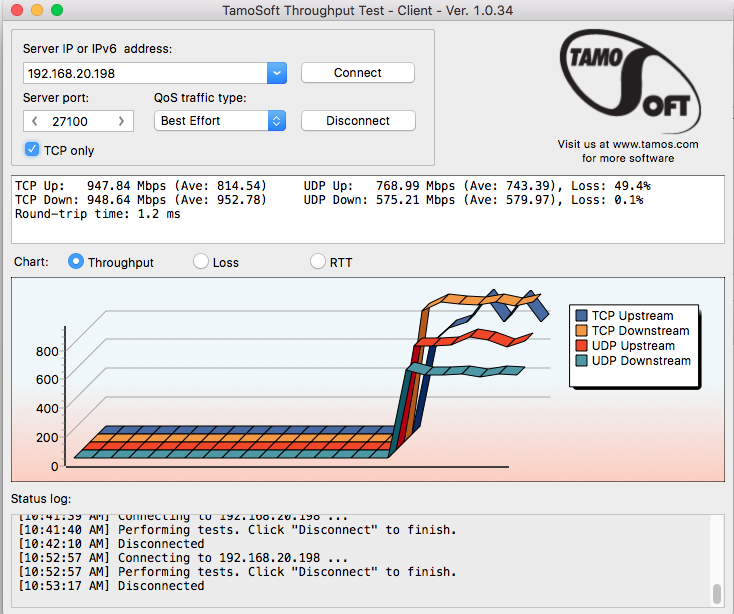Click the TCP Downstream legend swatch

coord(581,330)
